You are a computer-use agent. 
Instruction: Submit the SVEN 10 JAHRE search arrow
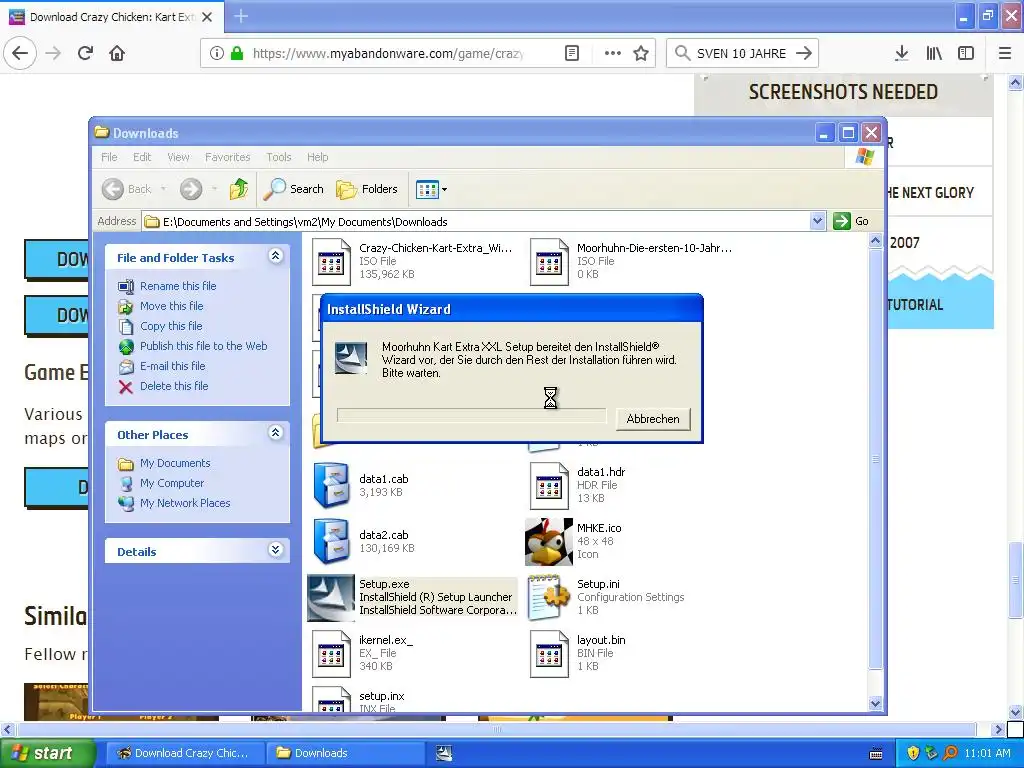804,53
